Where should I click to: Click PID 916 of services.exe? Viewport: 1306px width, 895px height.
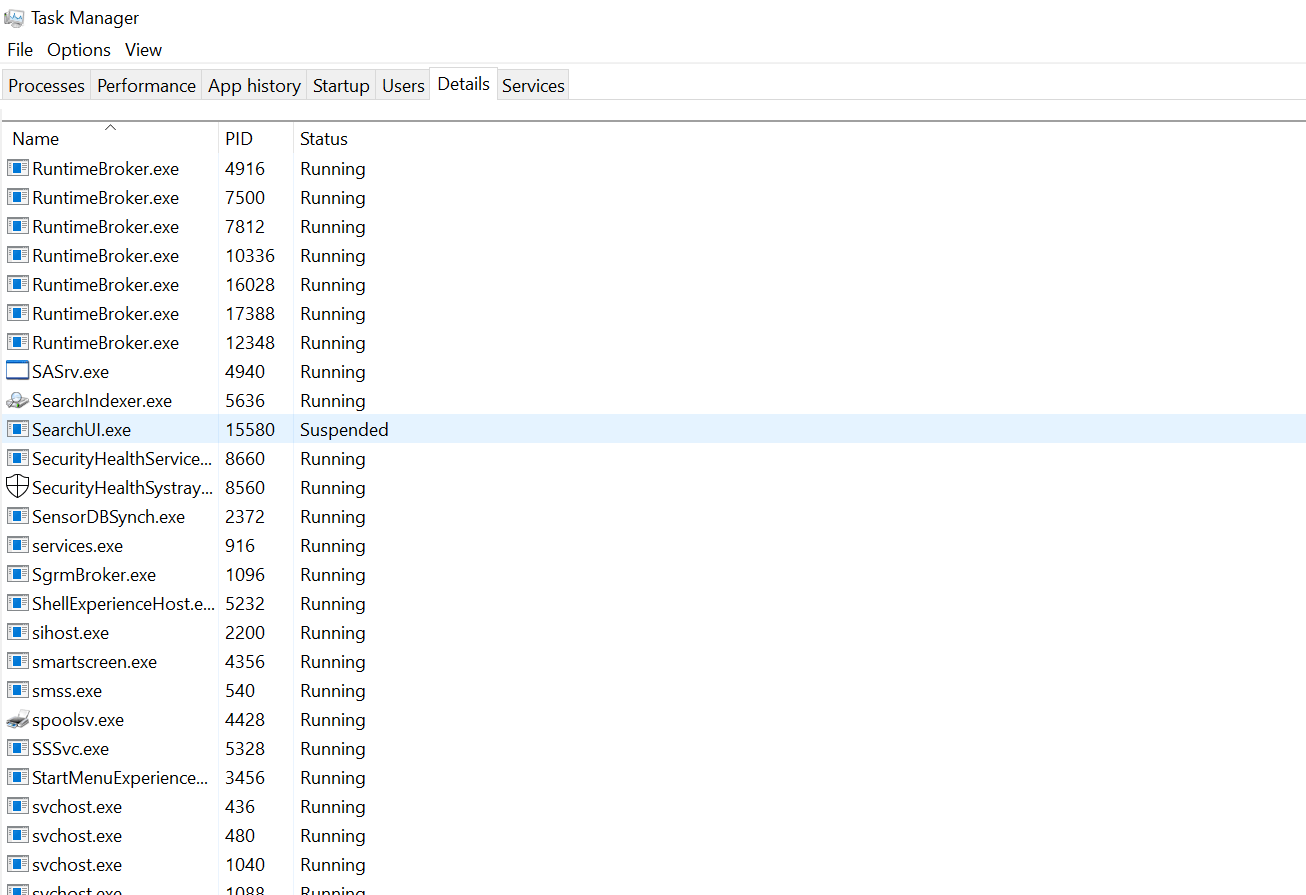(x=240, y=546)
